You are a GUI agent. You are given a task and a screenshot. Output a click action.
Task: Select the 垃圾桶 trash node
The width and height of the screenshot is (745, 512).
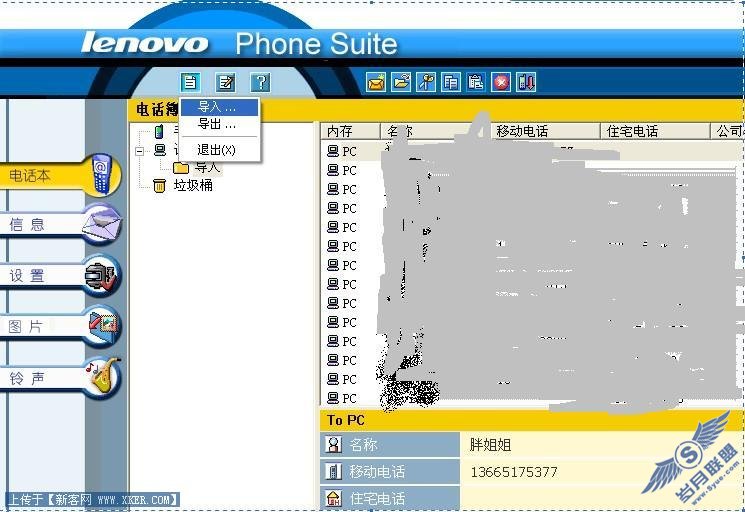183,185
